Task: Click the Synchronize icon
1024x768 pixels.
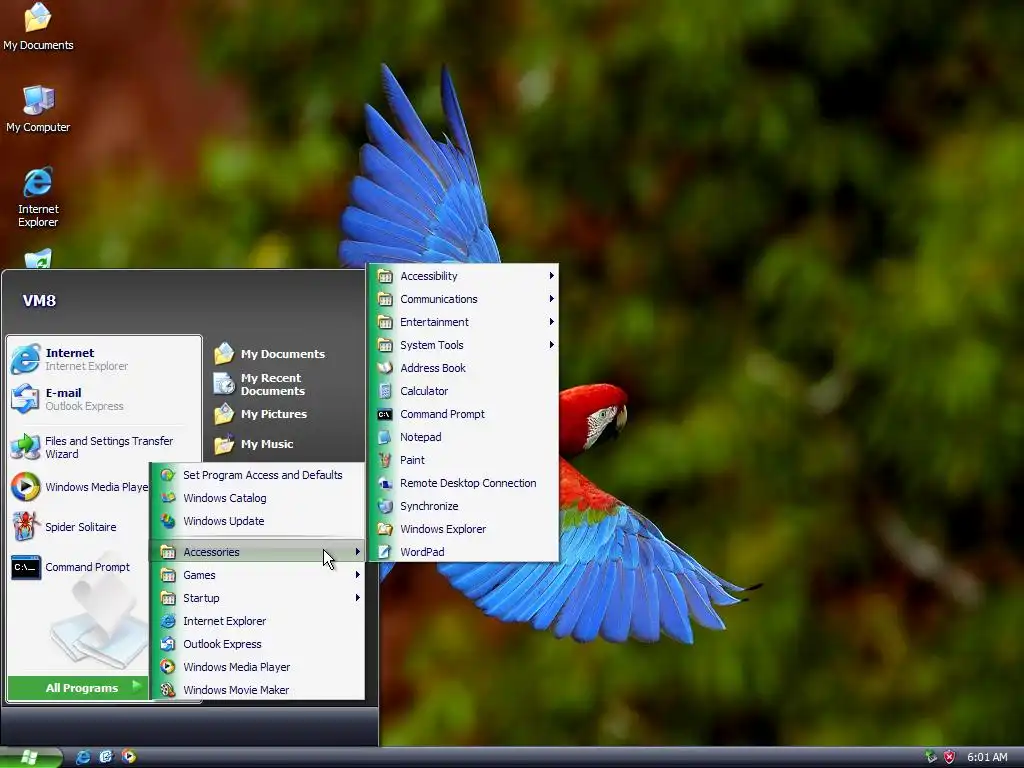Action: [385, 505]
